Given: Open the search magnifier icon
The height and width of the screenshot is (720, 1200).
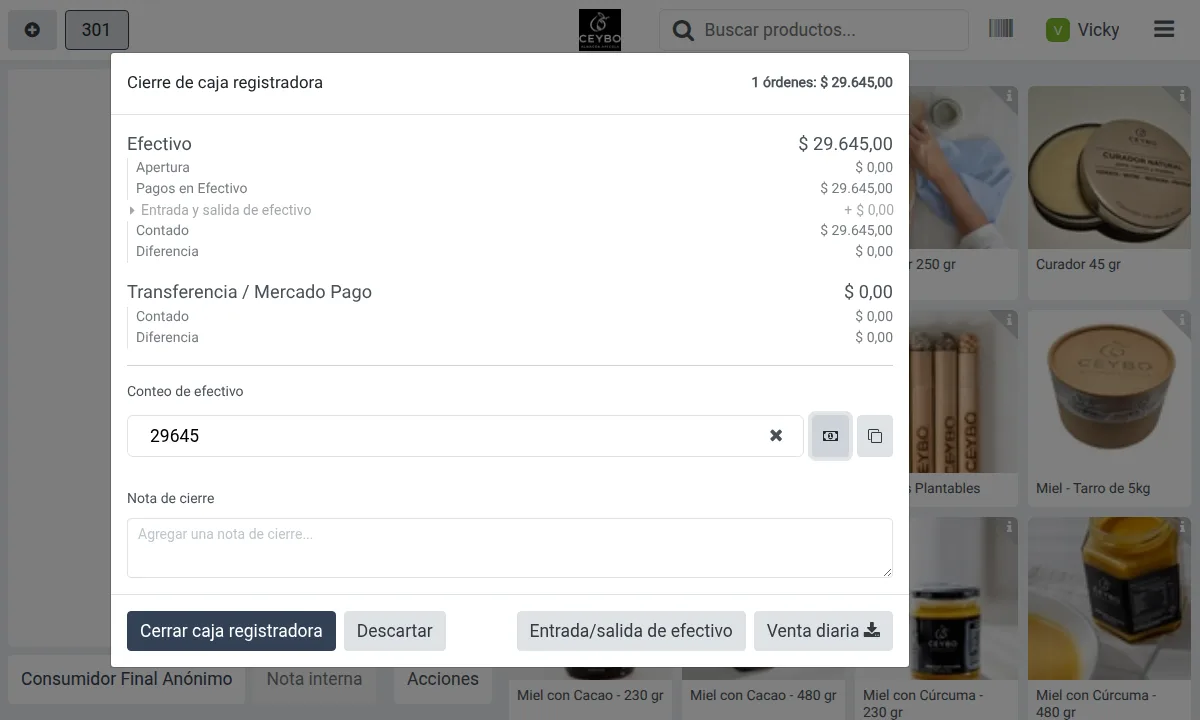Looking at the screenshot, I should click(683, 31).
